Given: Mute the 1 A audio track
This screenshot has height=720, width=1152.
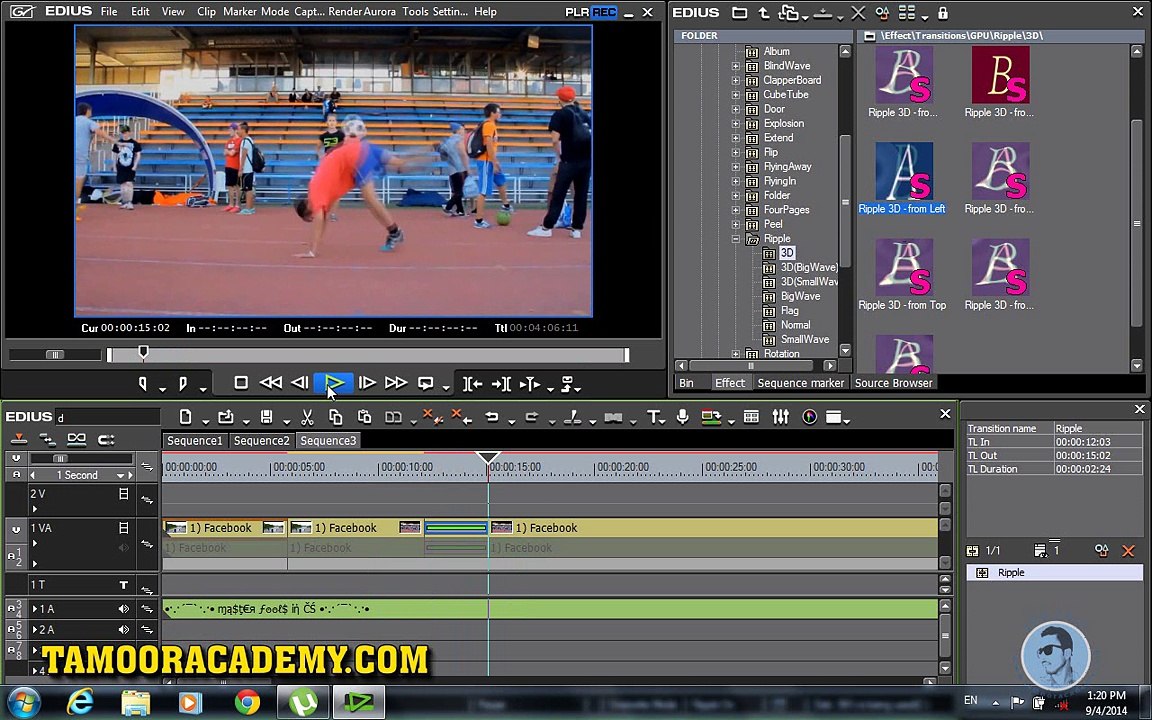Looking at the screenshot, I should (x=123, y=608).
